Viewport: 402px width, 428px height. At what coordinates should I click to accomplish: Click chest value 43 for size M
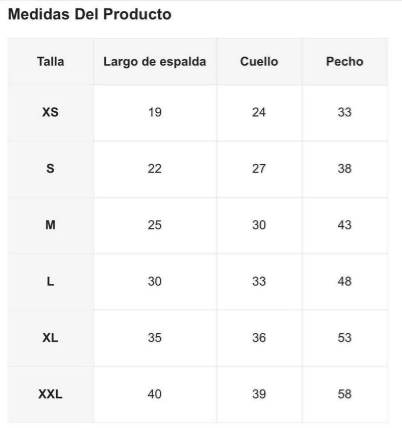coord(345,225)
